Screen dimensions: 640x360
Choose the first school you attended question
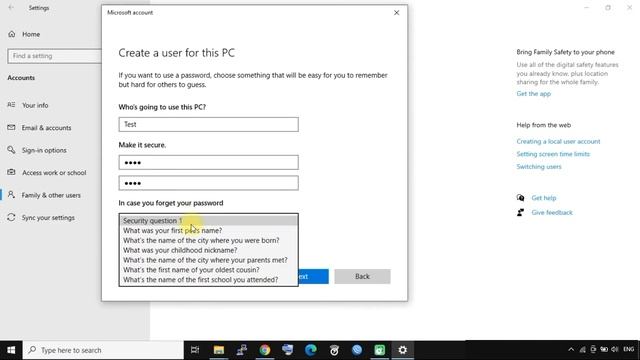point(209,280)
